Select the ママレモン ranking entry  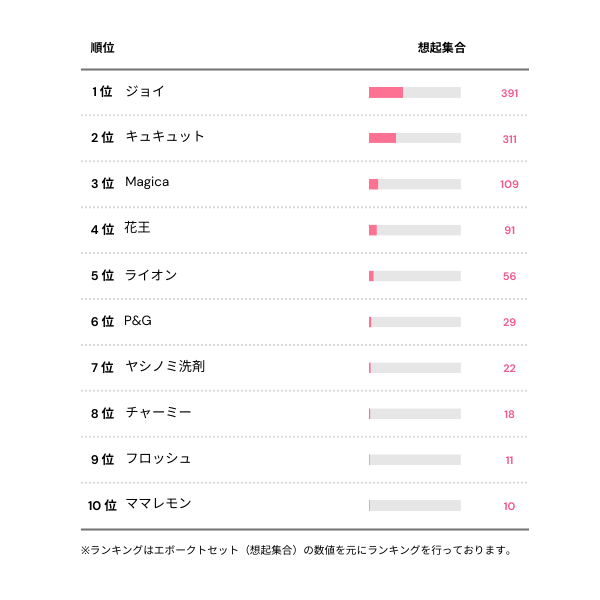pos(158,505)
